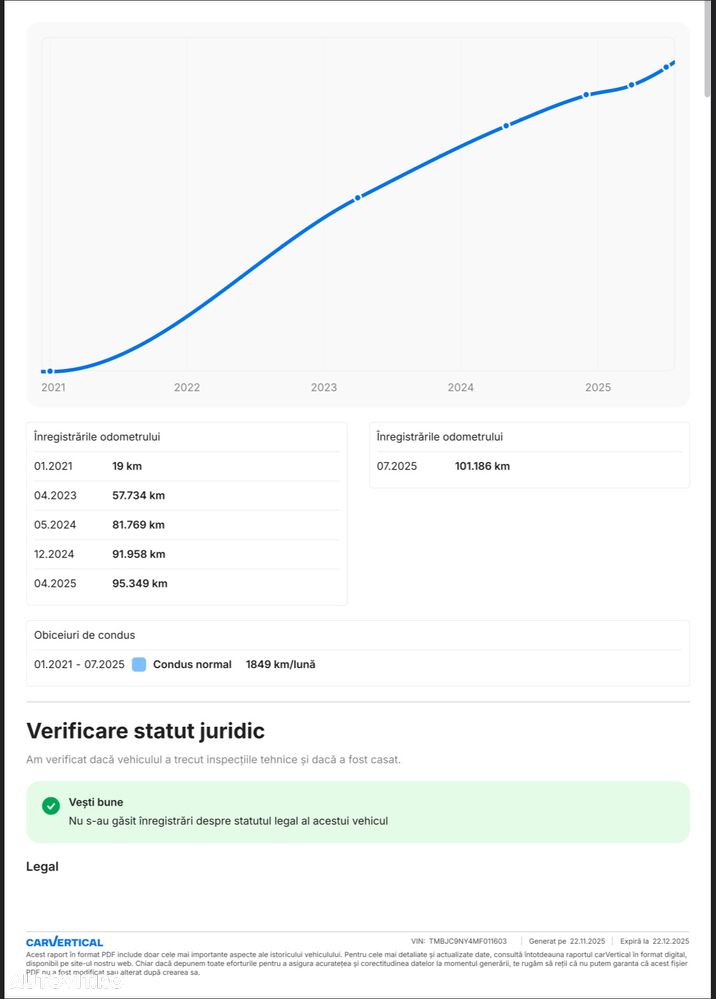716x999 pixels.
Task: Select the July 2025 final chart data point
Action: click(667, 67)
